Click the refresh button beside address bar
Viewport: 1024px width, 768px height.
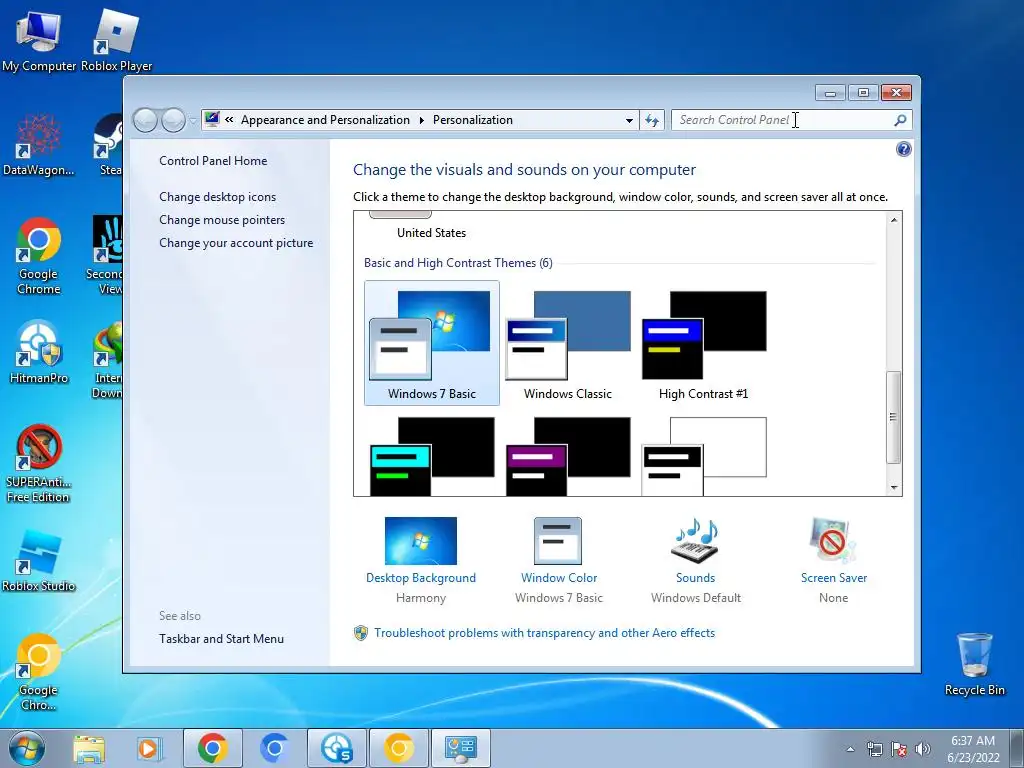coord(652,120)
